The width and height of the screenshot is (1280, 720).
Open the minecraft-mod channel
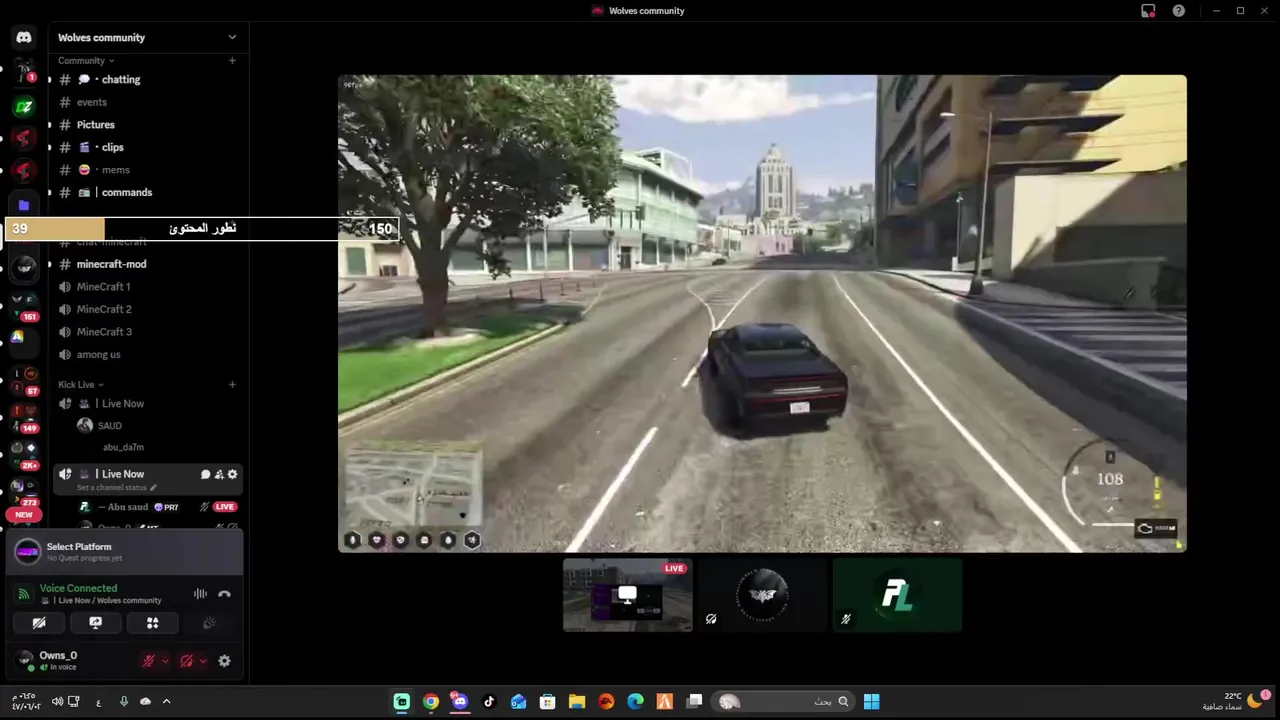146,264
